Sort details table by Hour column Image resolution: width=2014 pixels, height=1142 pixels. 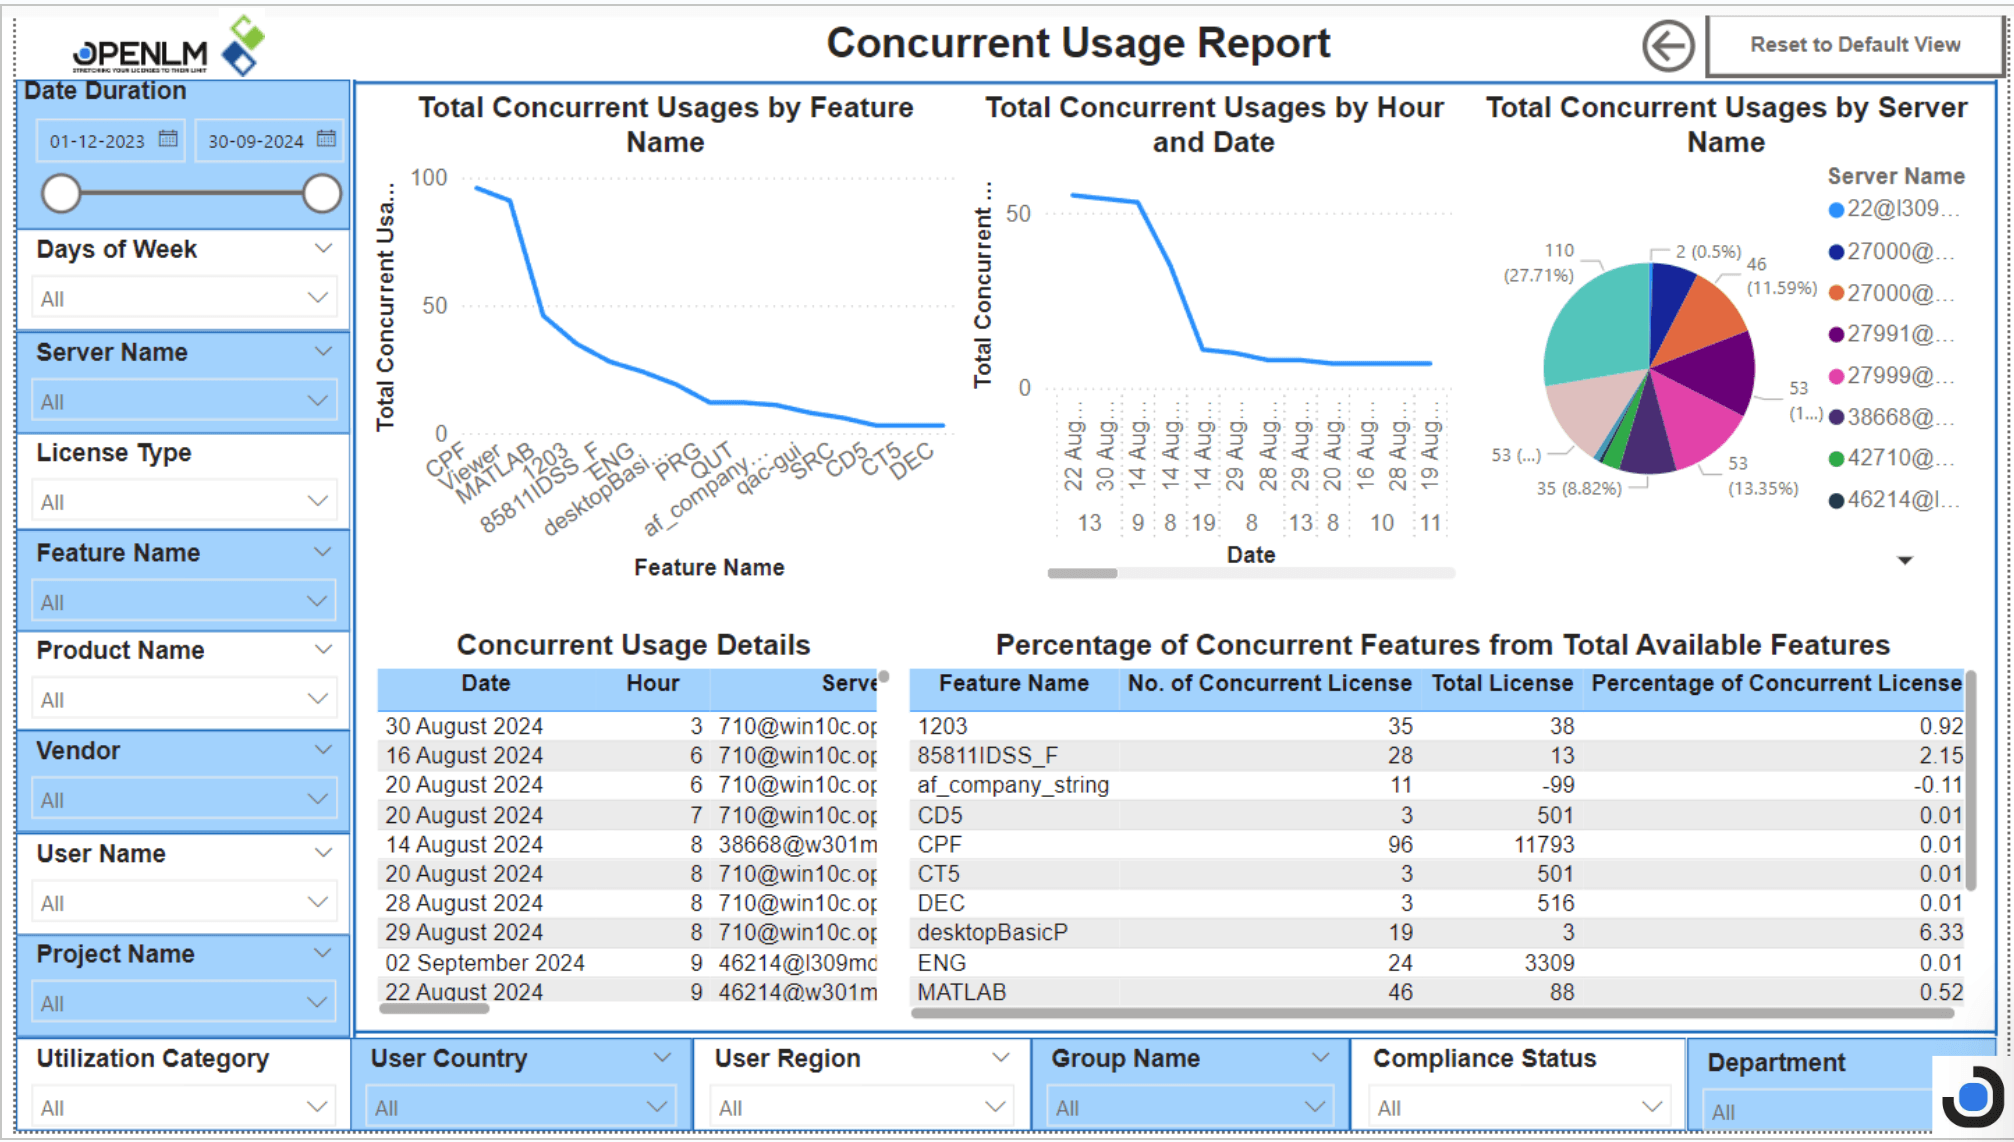tap(653, 684)
